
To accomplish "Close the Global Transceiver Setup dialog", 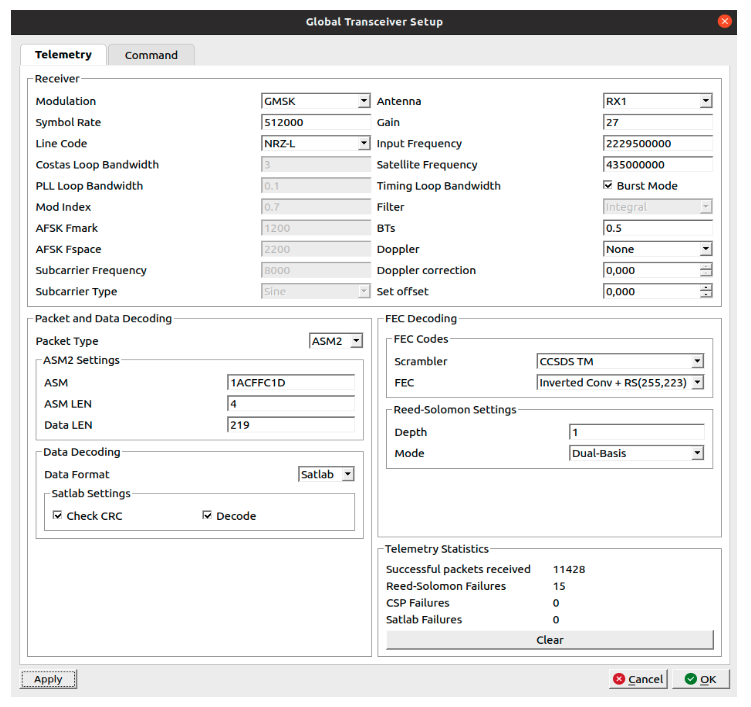I will click(x=725, y=22).
